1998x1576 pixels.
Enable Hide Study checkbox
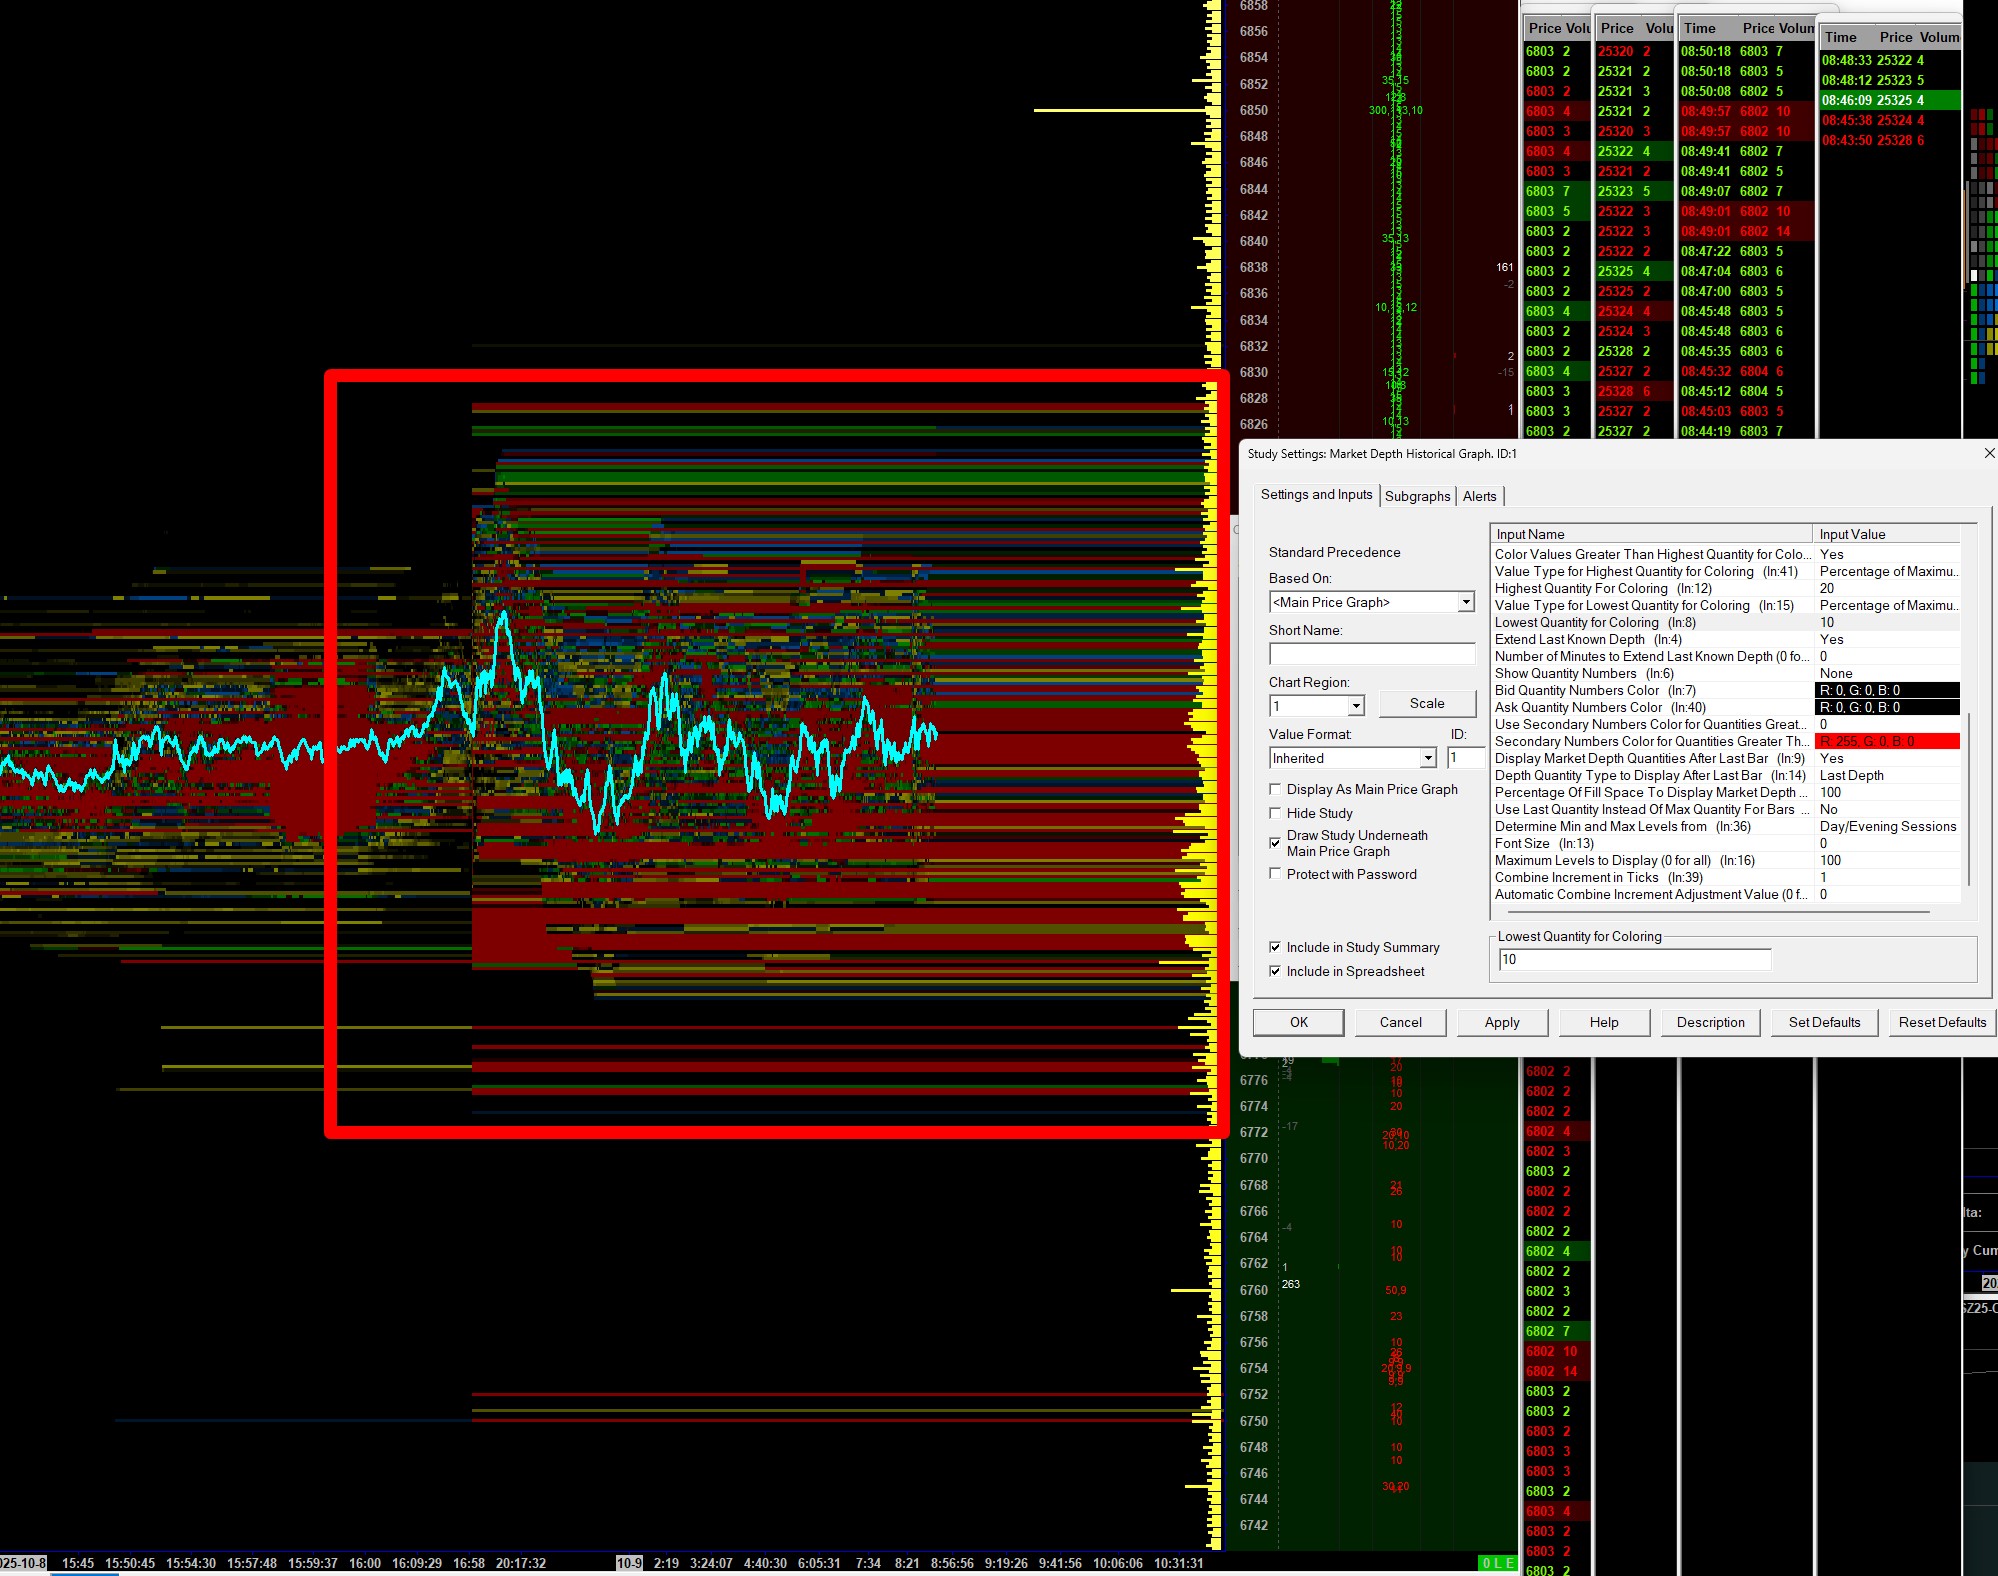click(1275, 813)
